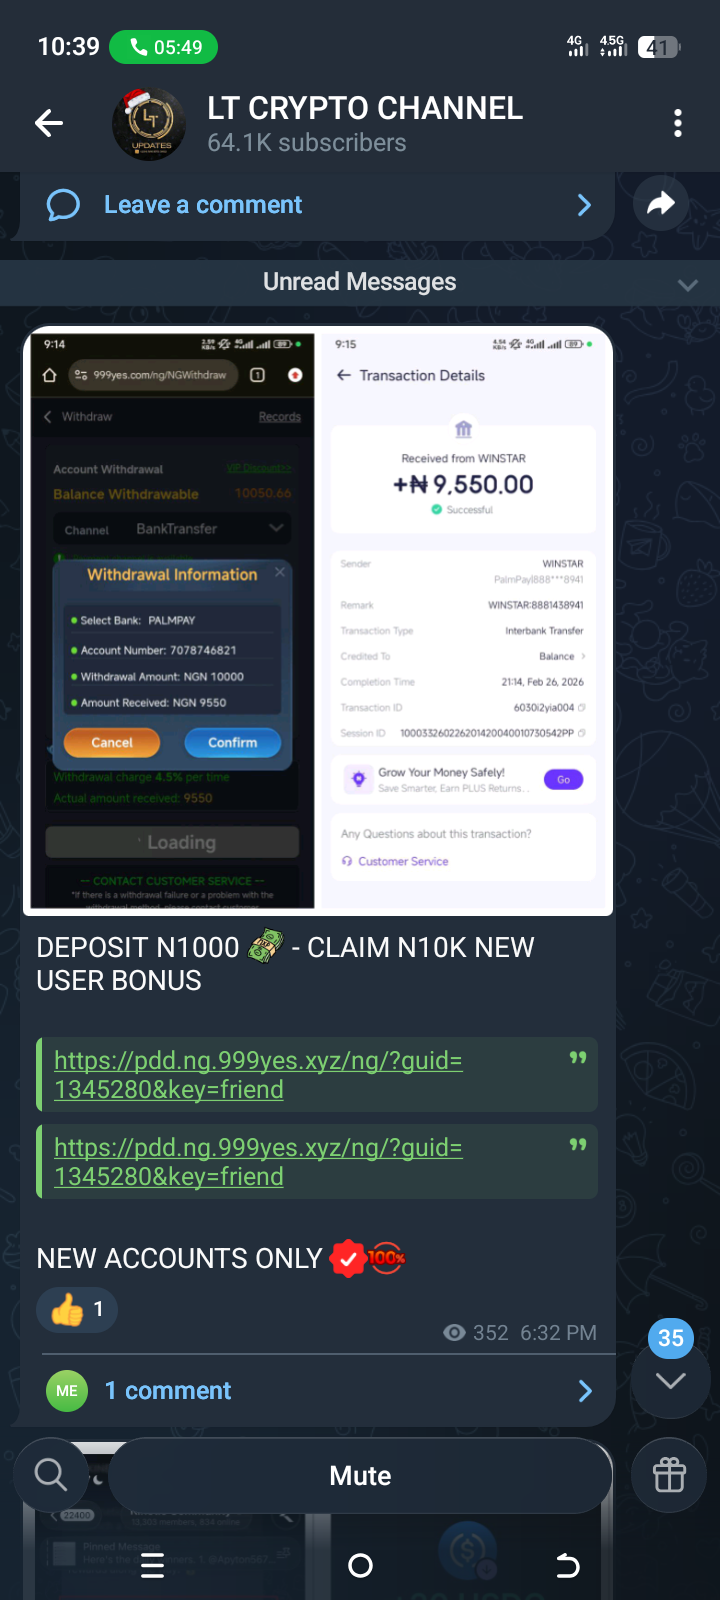The width and height of the screenshot is (720, 1600).
Task: Open the Transaction Details screenshot image
Action: click(464, 621)
